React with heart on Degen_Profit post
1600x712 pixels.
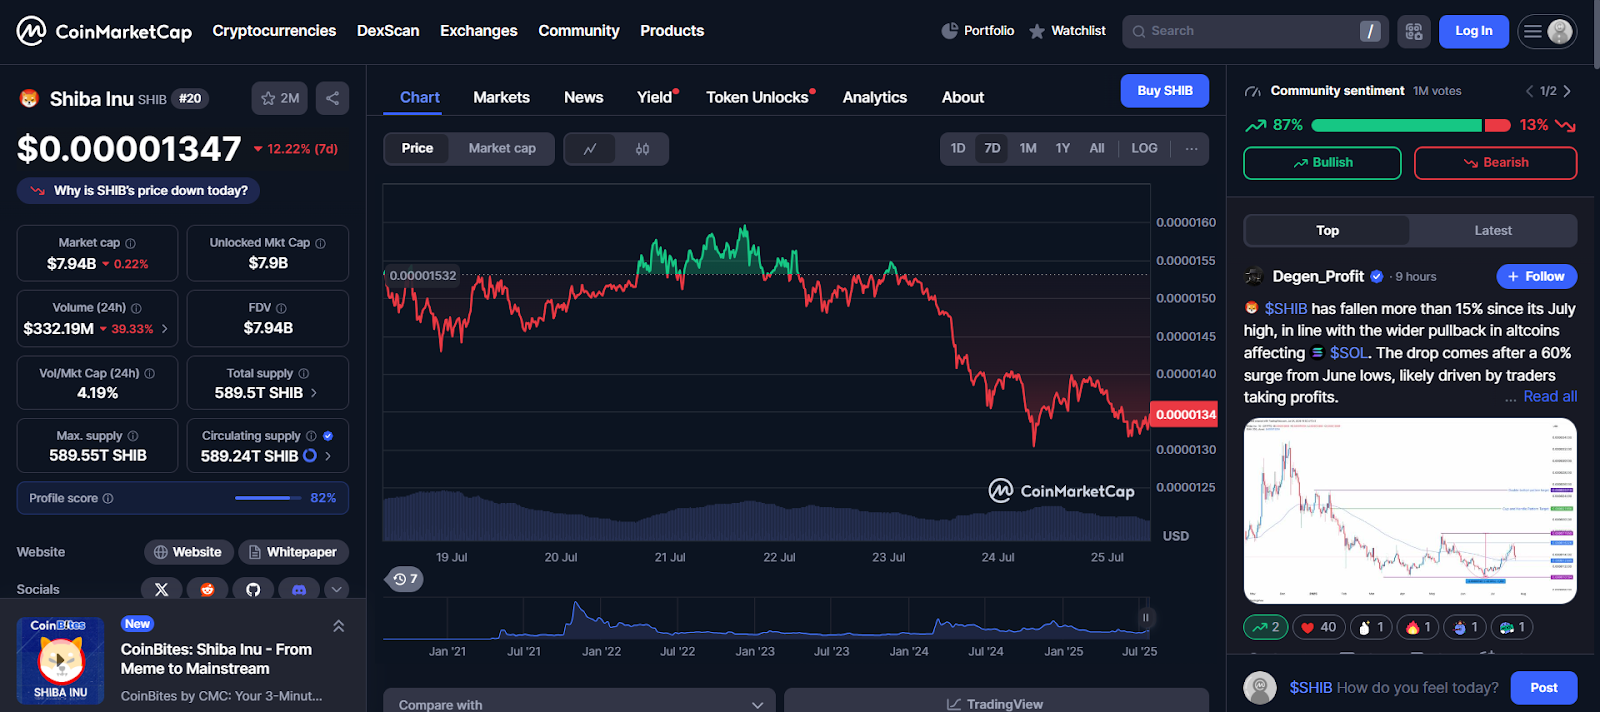click(x=1319, y=627)
